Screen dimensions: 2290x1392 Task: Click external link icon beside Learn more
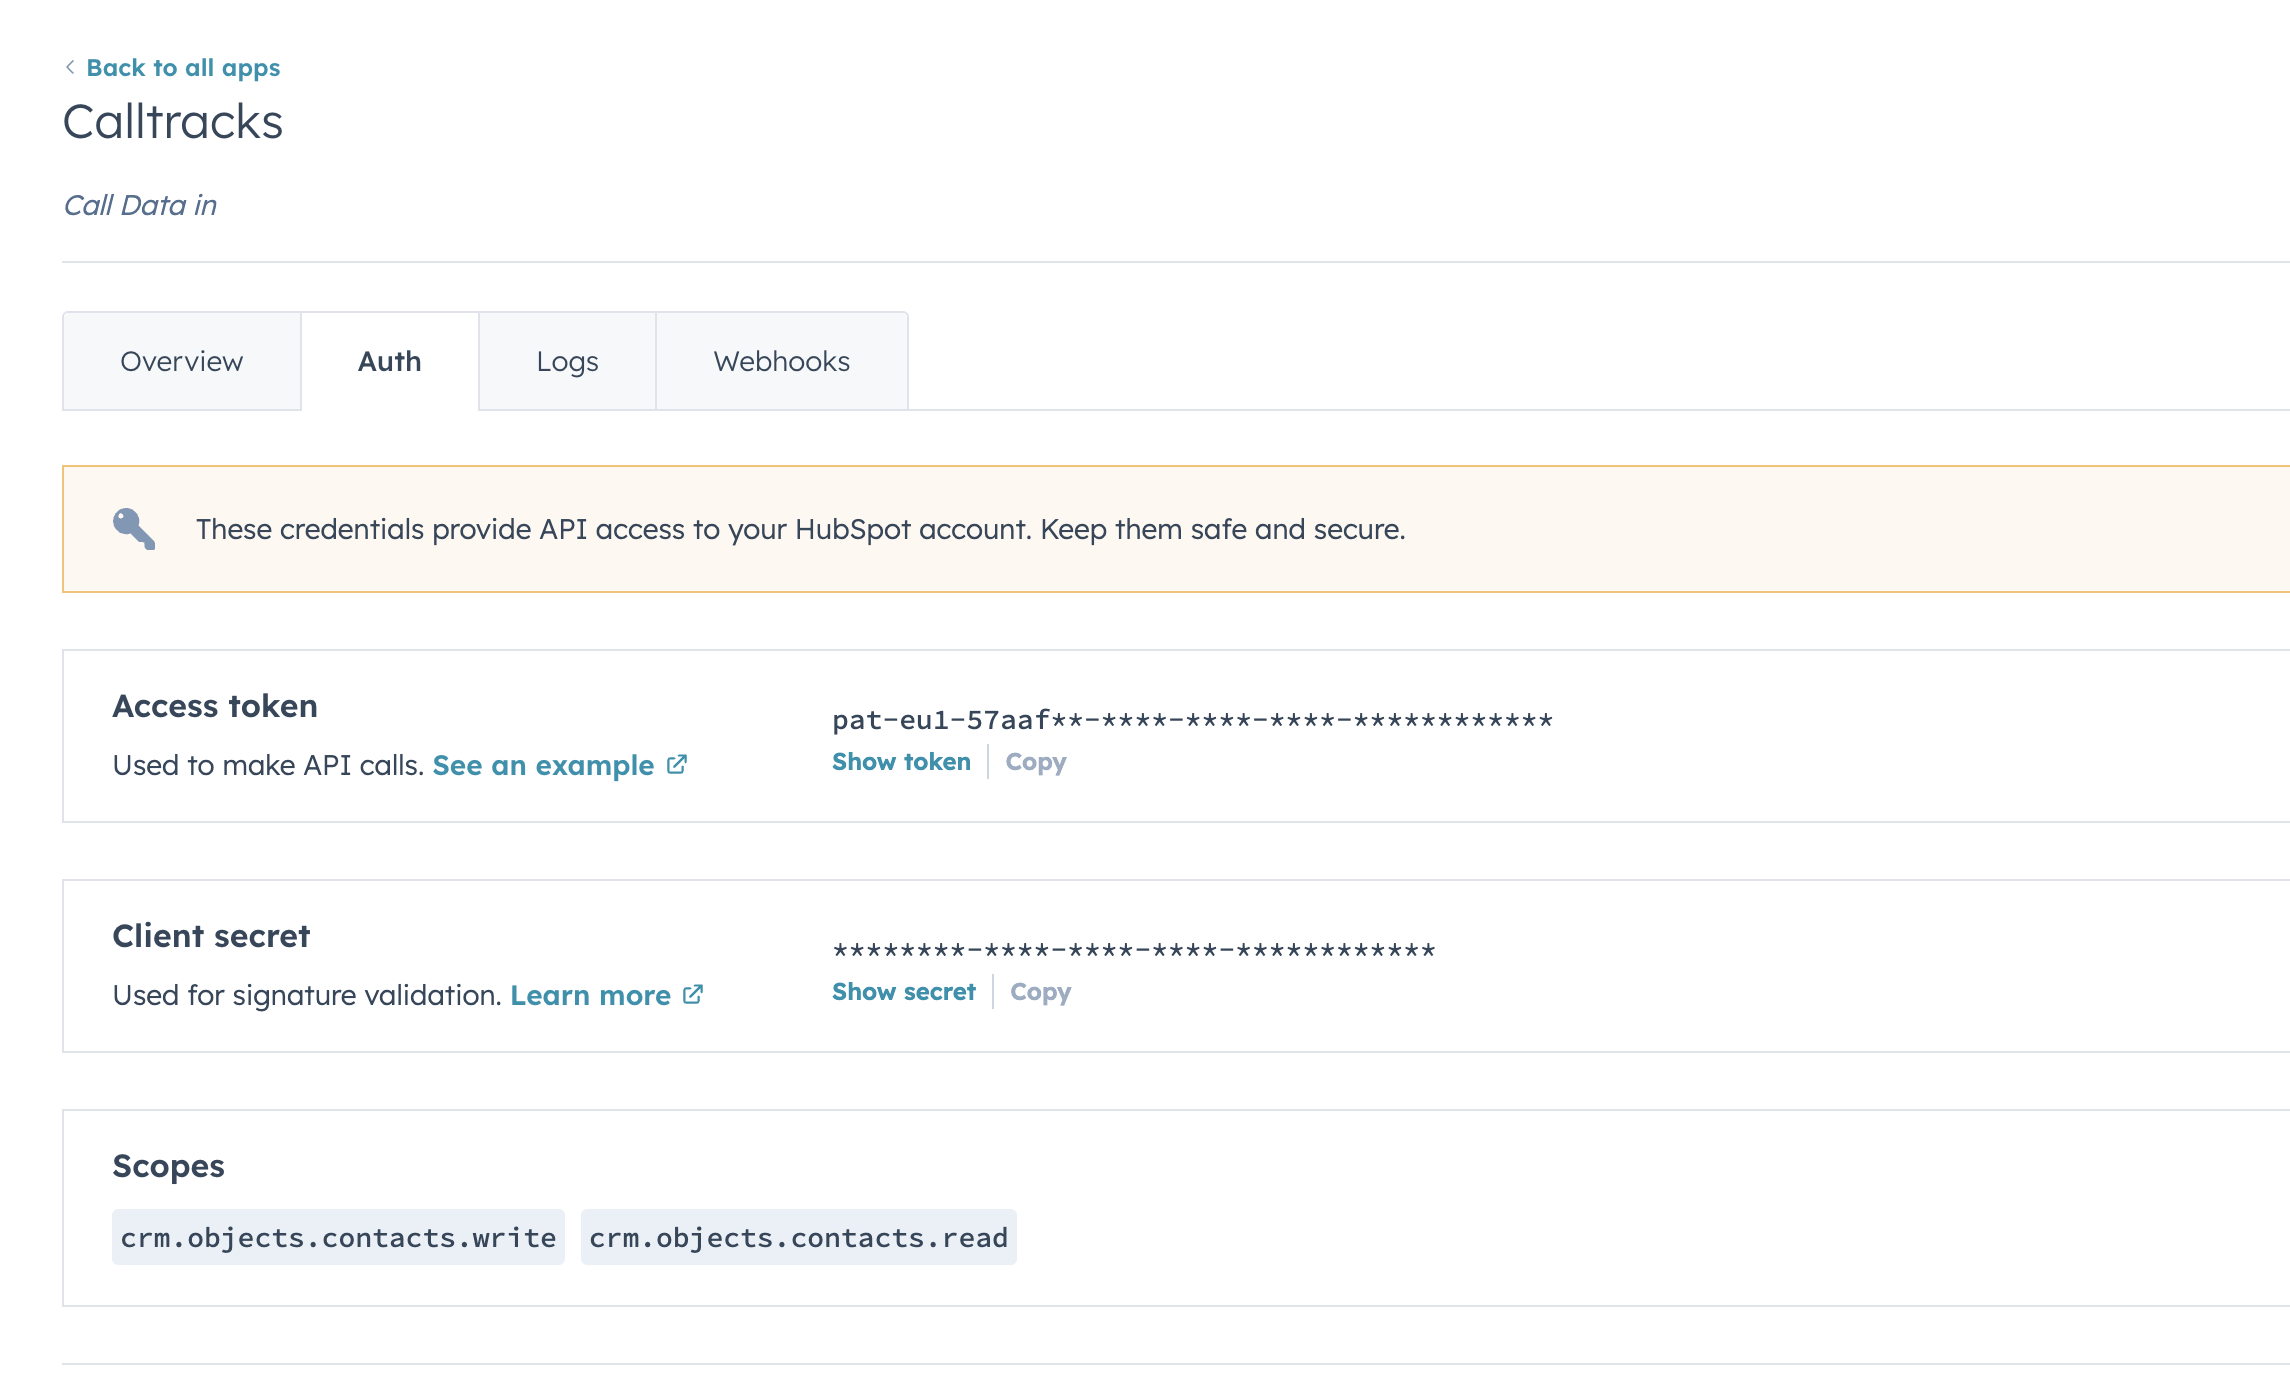click(693, 994)
